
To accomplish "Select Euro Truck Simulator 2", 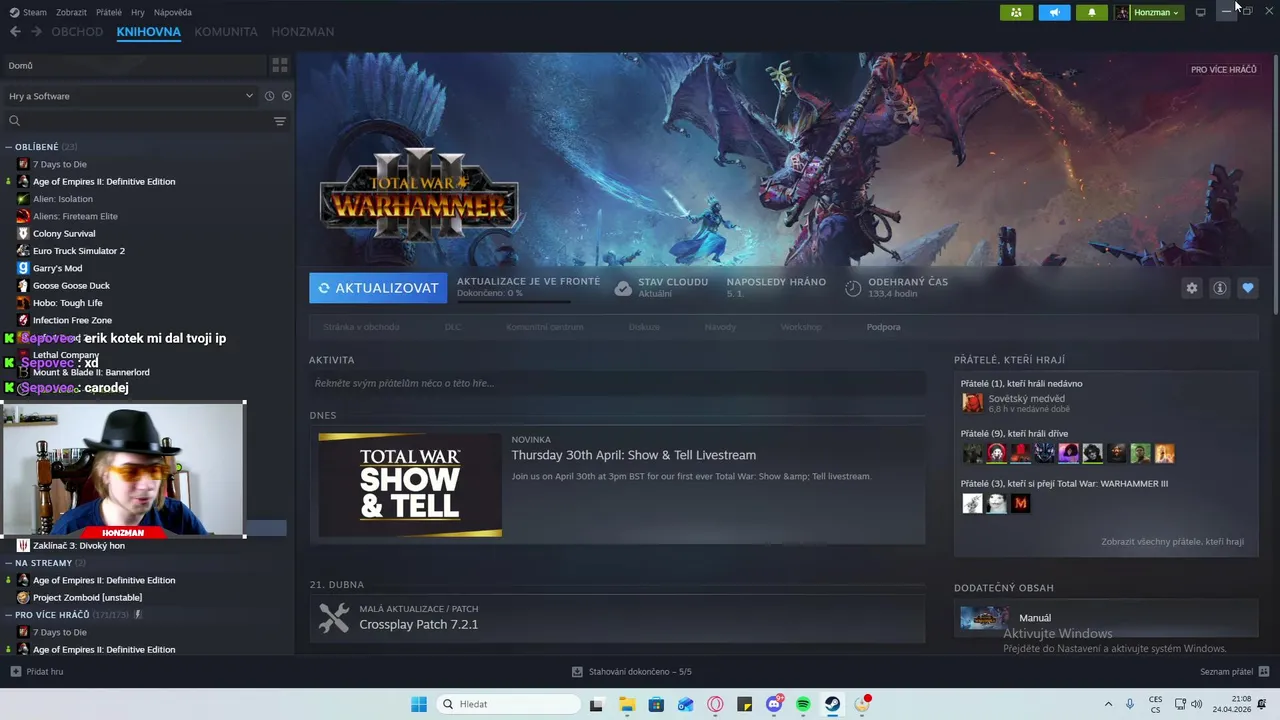I will click(x=79, y=251).
